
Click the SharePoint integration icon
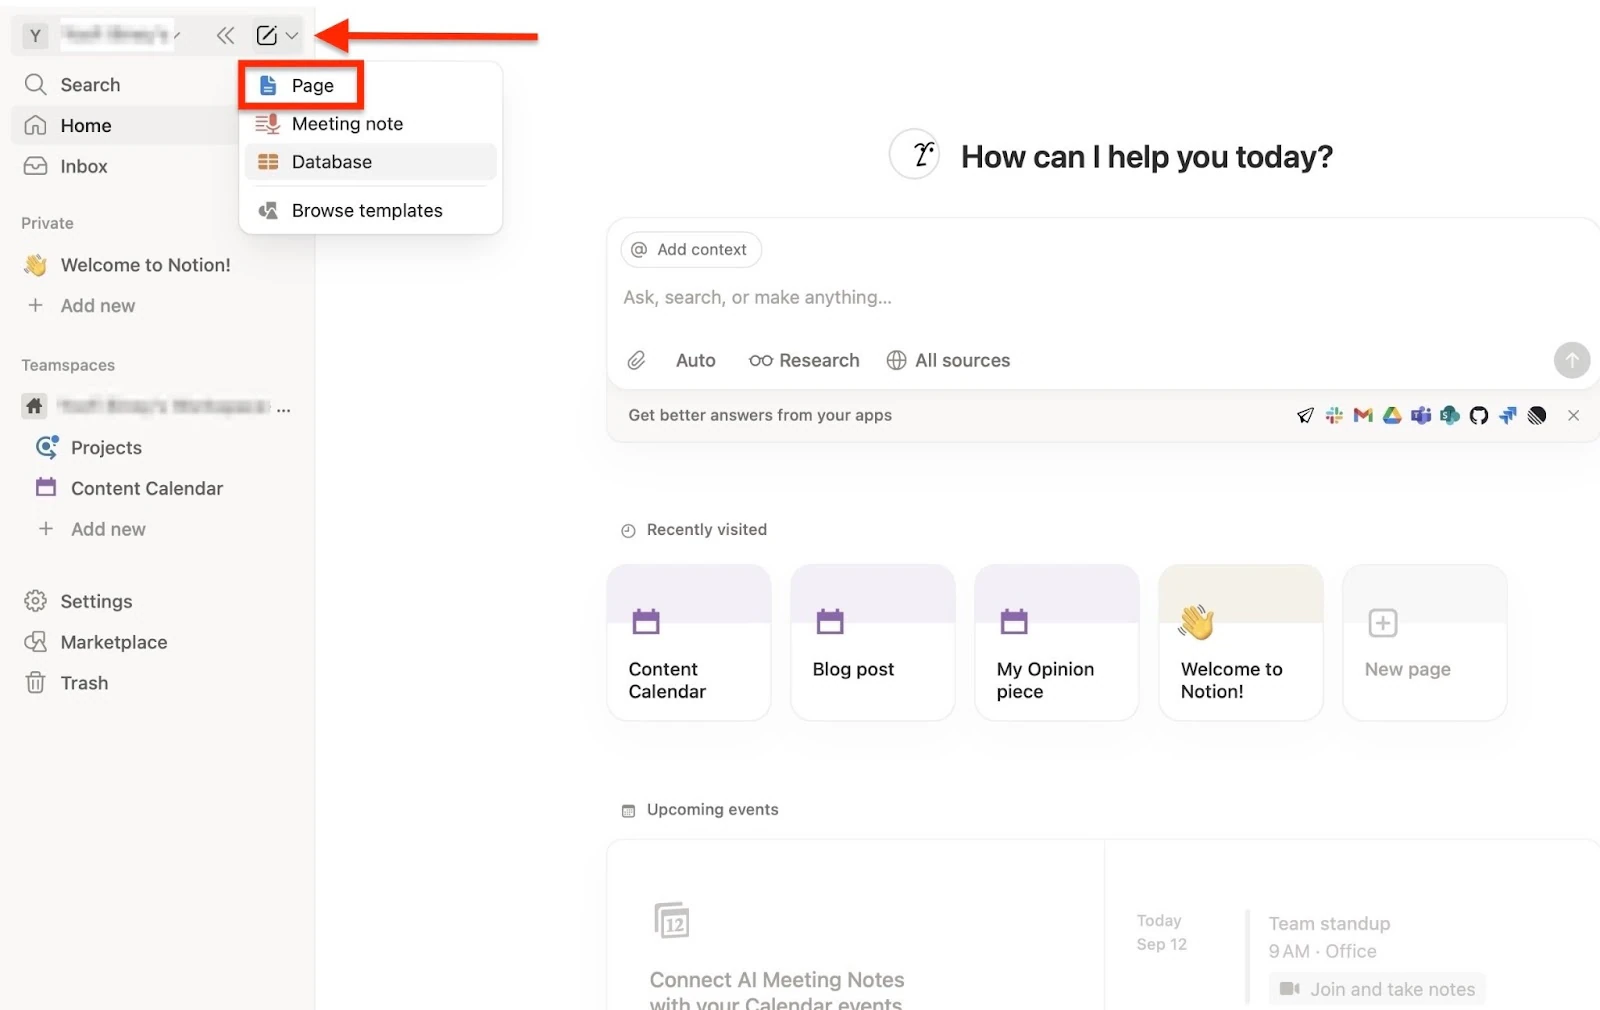(x=1450, y=416)
